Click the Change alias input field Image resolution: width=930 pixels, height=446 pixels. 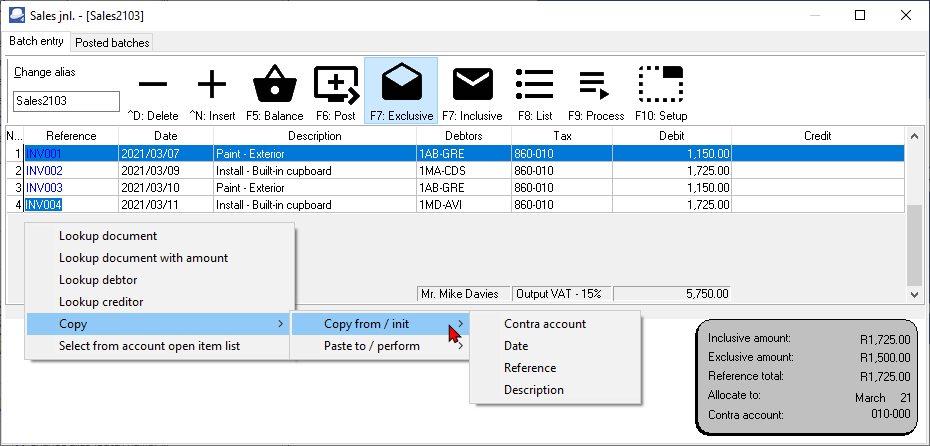(66, 101)
